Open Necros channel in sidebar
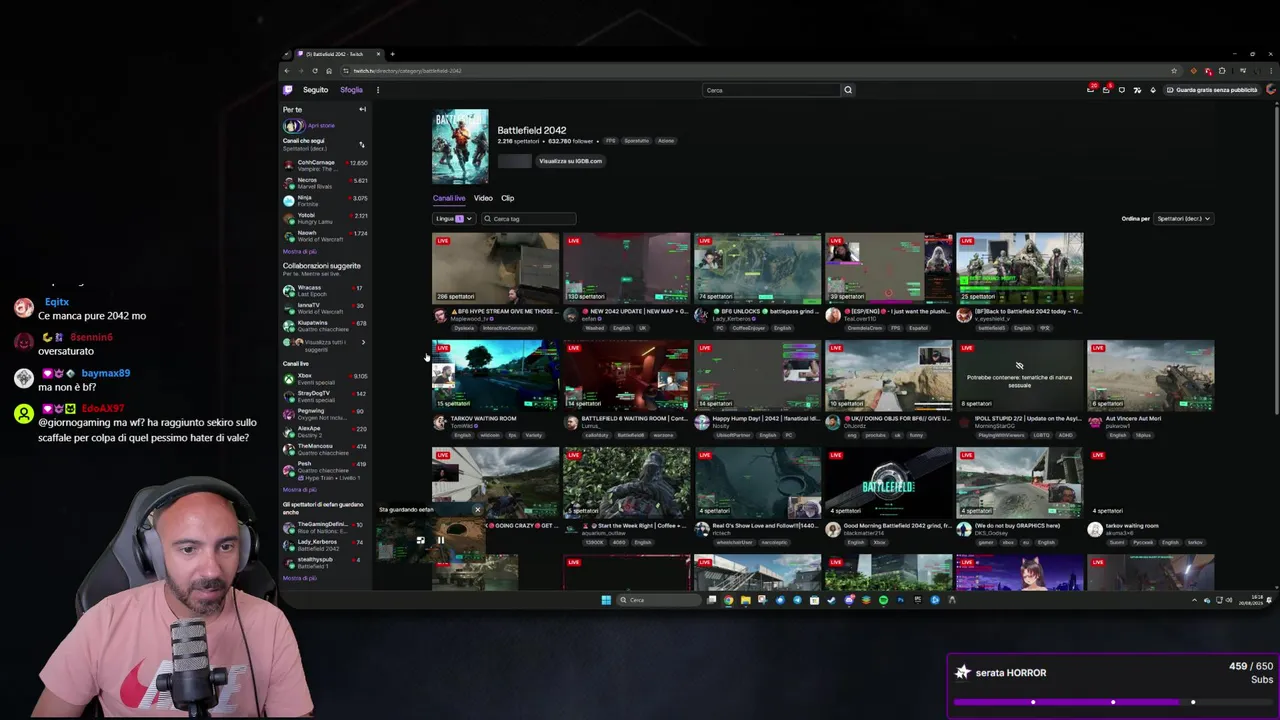Screen dimensions: 1280x720 (325, 183)
